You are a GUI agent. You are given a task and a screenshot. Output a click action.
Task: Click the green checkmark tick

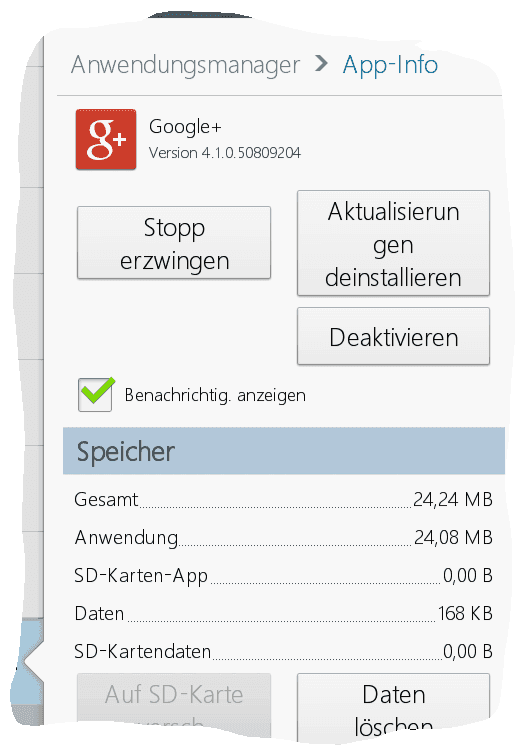98,390
